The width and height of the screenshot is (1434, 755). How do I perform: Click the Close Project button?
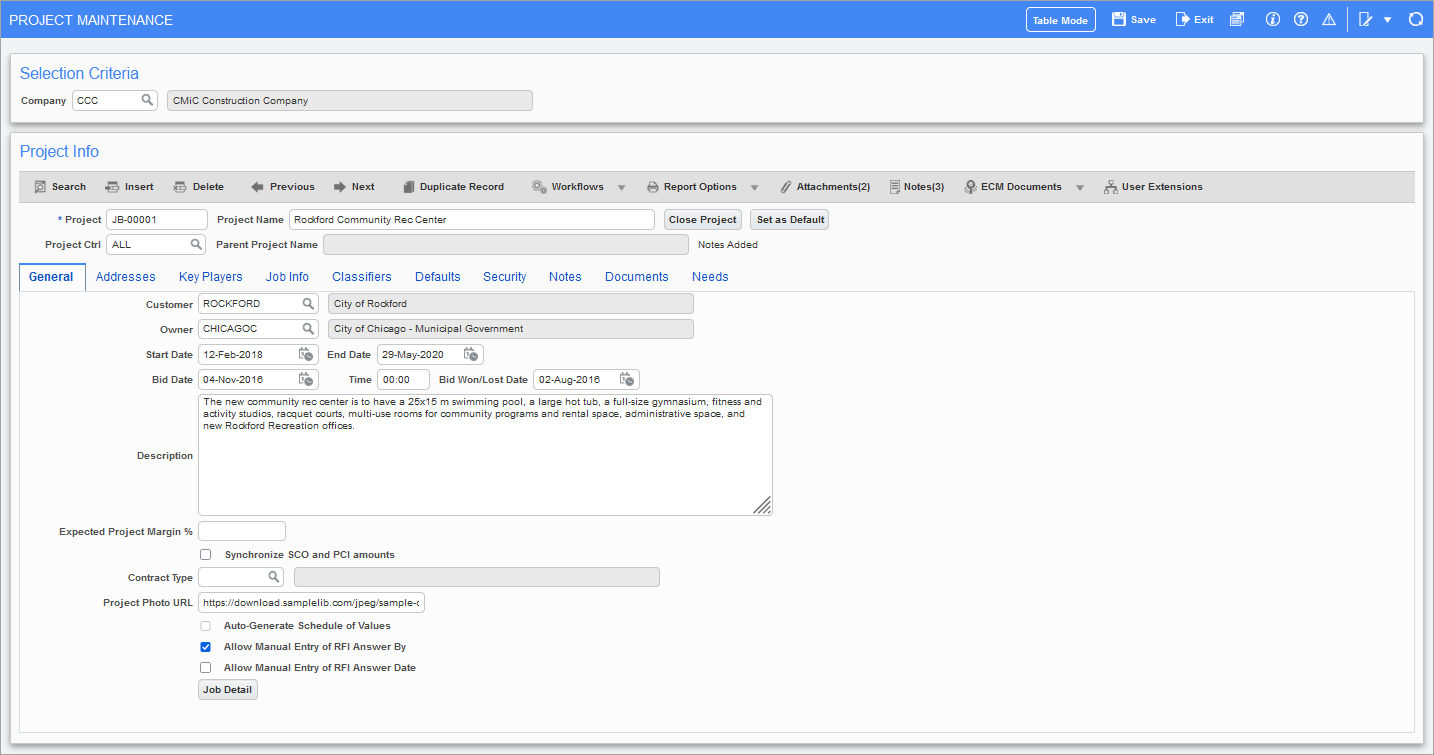[703, 220]
